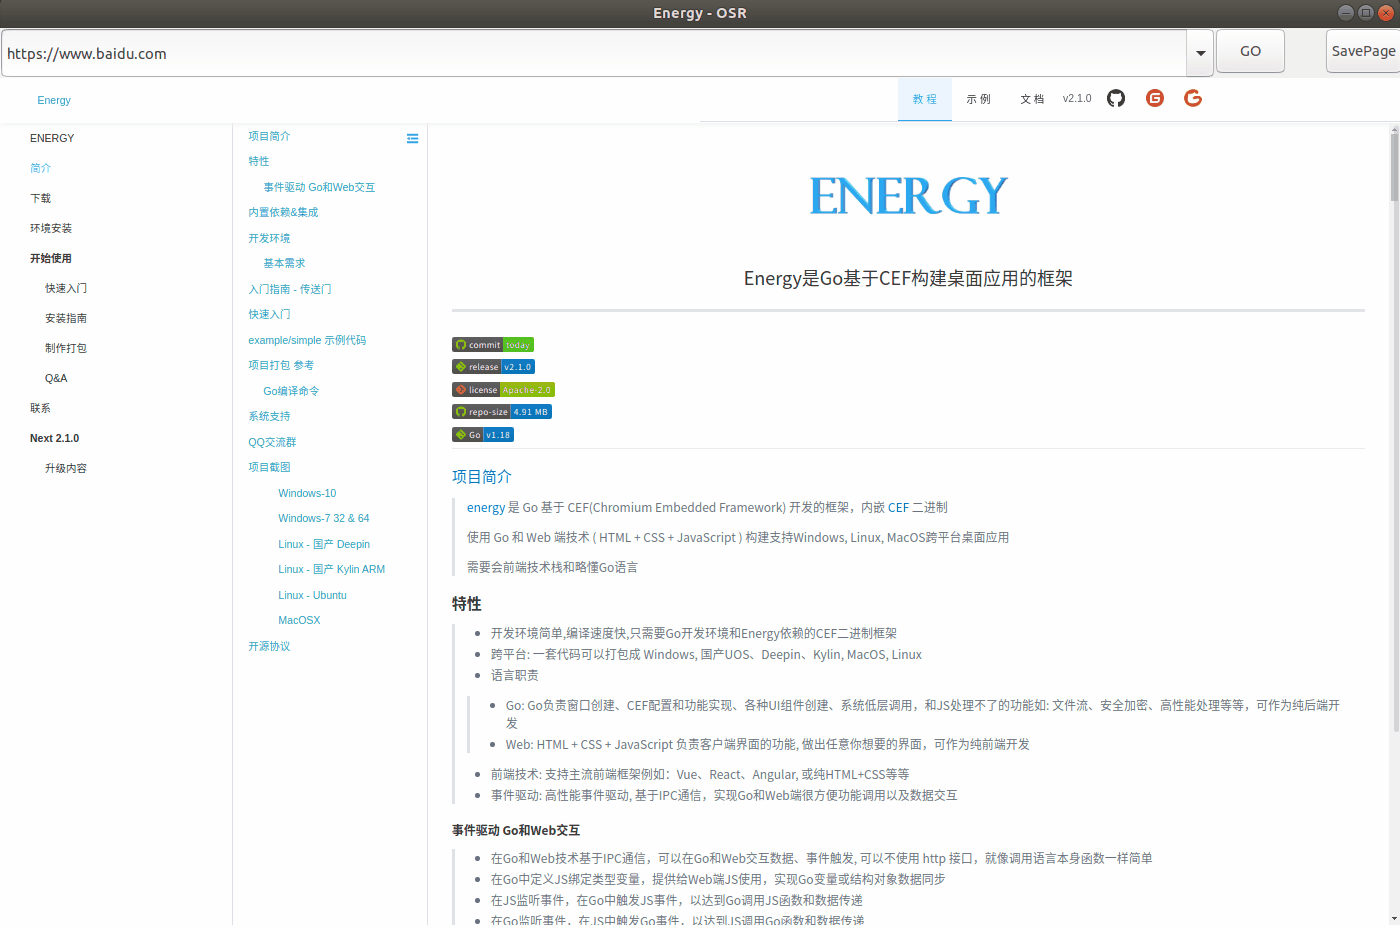The image size is (1400, 928).
Task: Jump to Linux - Ubuntu in contents
Action: 312,595
